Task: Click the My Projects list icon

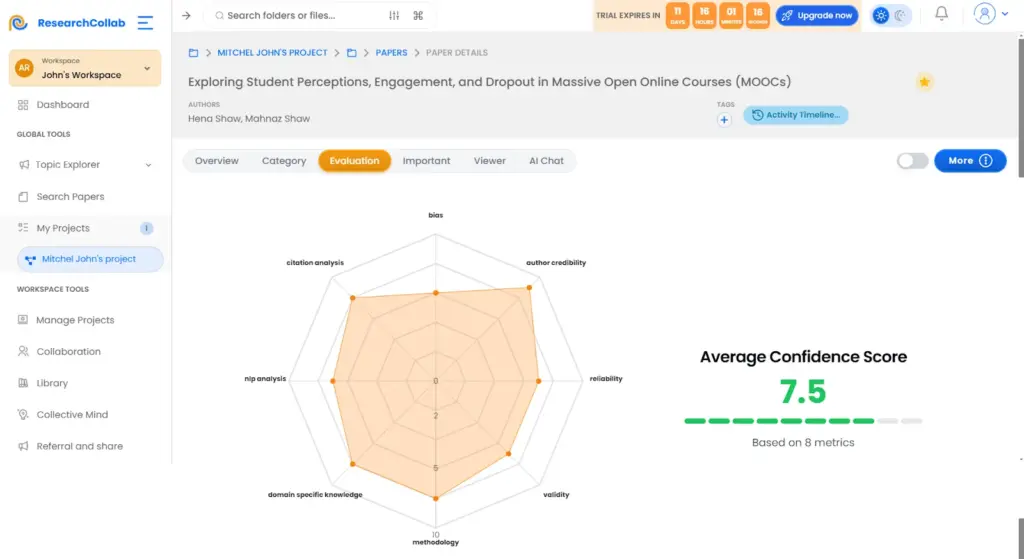Action: [23, 228]
